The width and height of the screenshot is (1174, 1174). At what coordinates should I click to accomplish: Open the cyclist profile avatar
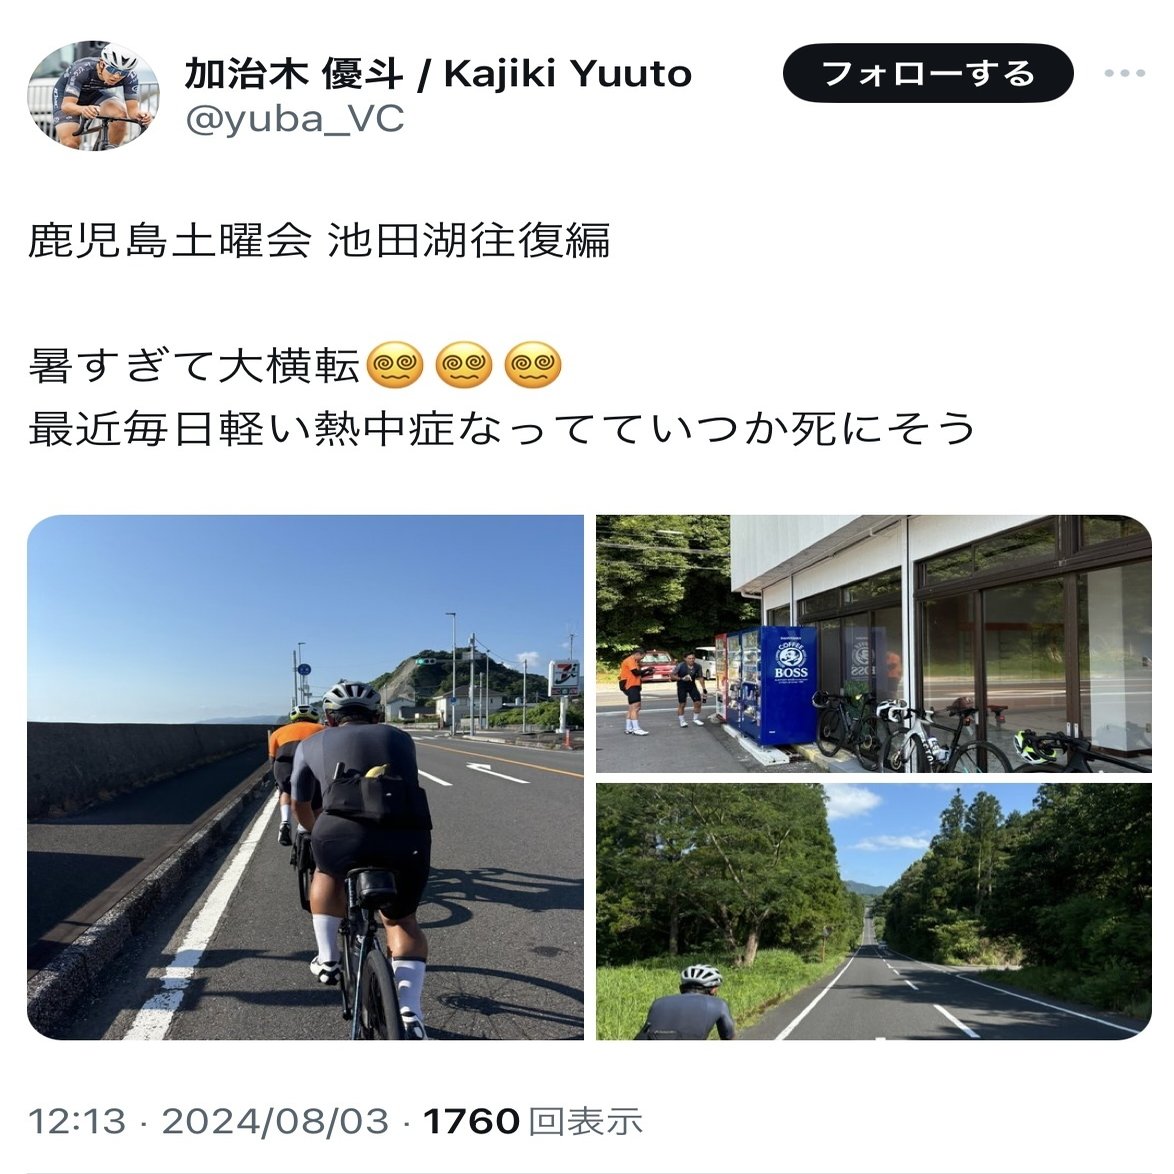pyautogui.click(x=93, y=96)
